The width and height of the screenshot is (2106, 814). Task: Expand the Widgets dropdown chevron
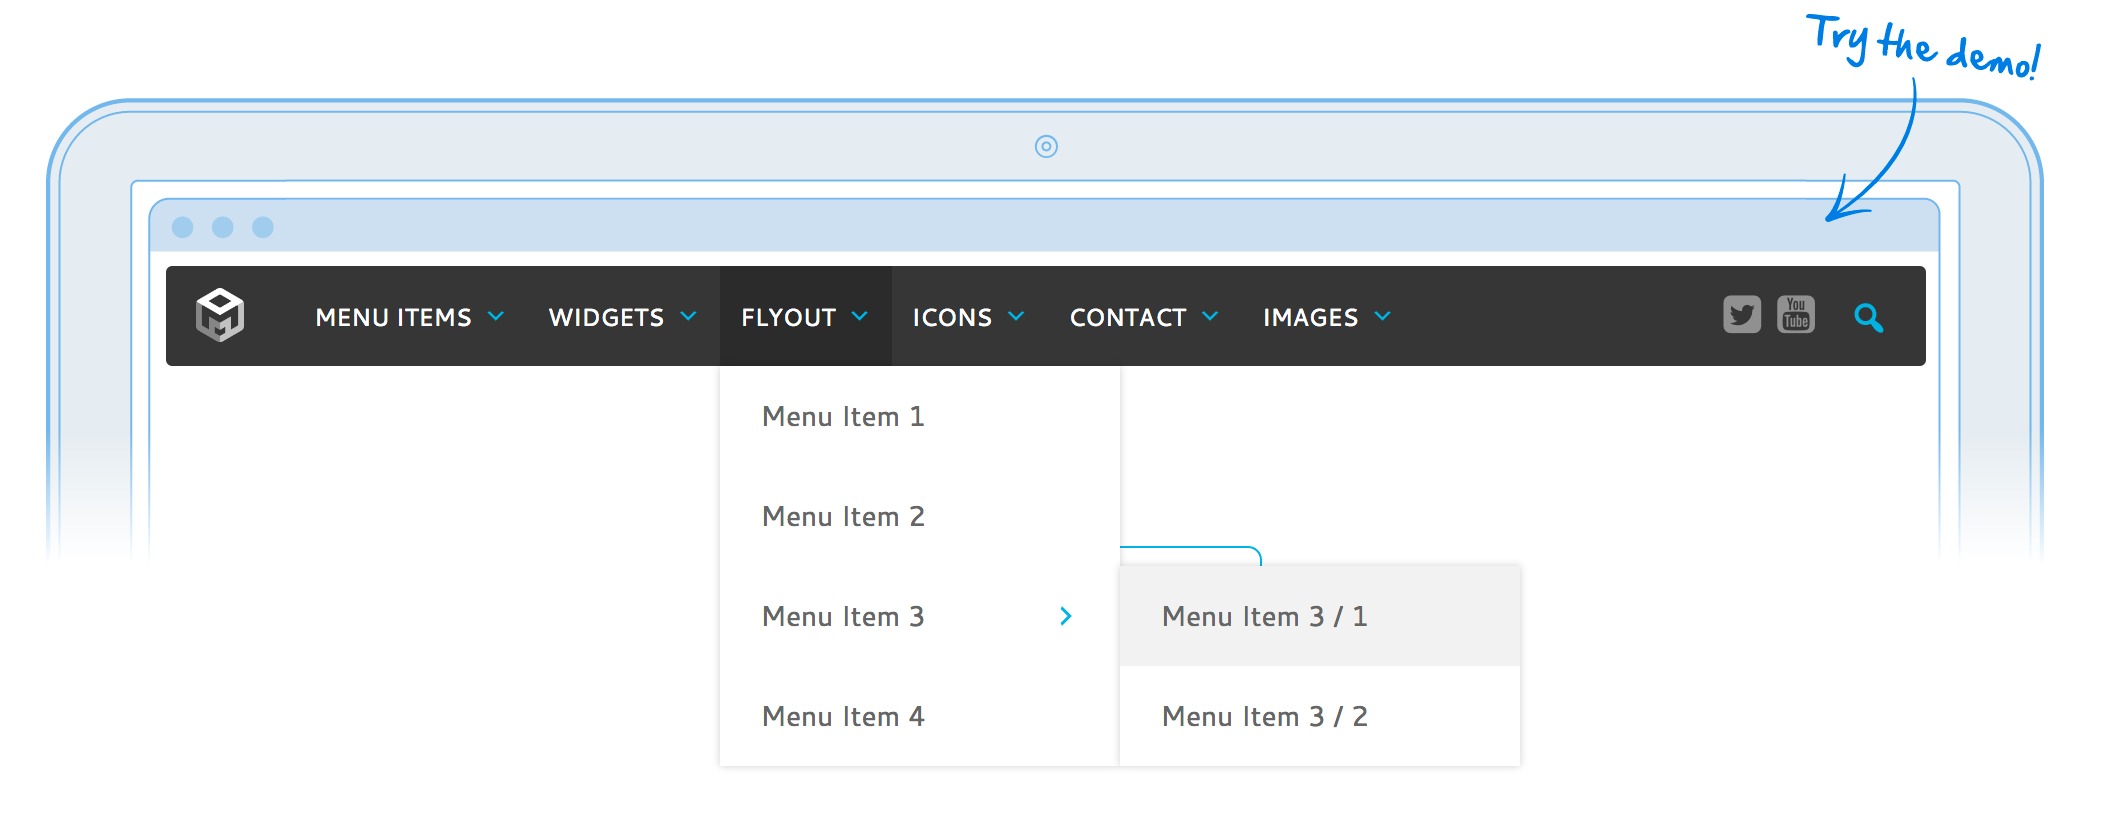pos(688,316)
